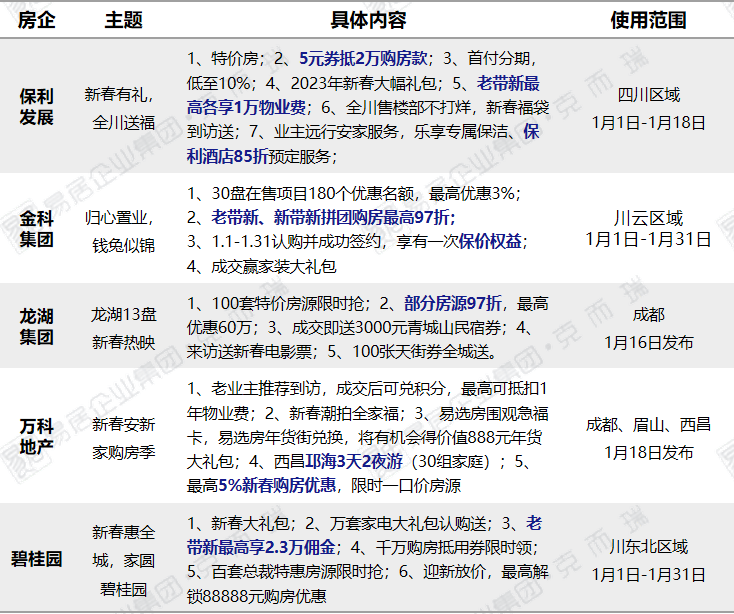This screenshot has width=734, height=614.
Task: Click text 100张天街券全城送
Action: pyautogui.click(x=421, y=351)
